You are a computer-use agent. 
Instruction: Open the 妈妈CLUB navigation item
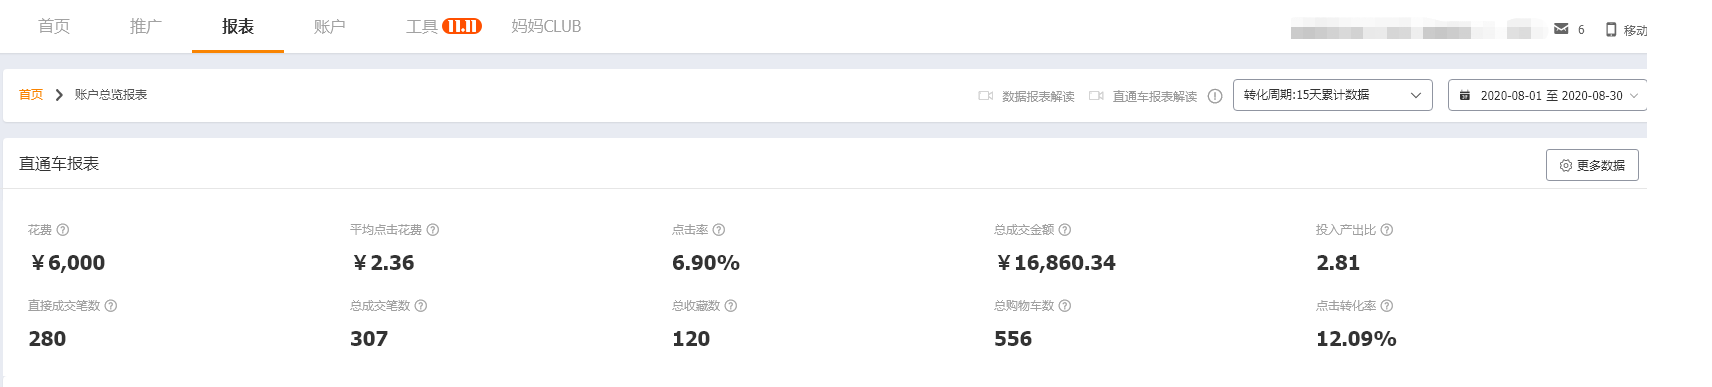pos(546,26)
